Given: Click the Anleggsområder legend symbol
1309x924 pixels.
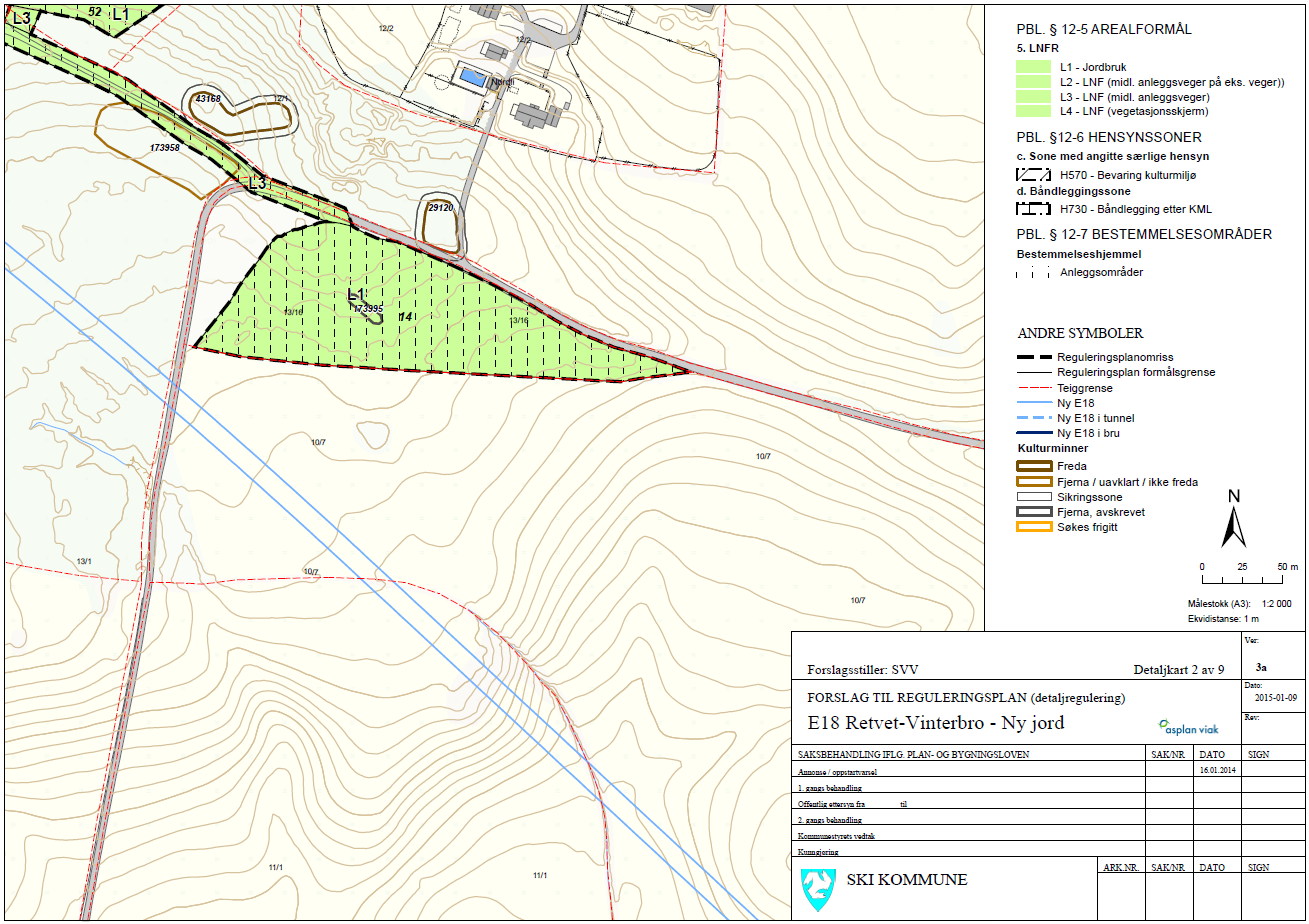Looking at the screenshot, I should [x=1033, y=272].
